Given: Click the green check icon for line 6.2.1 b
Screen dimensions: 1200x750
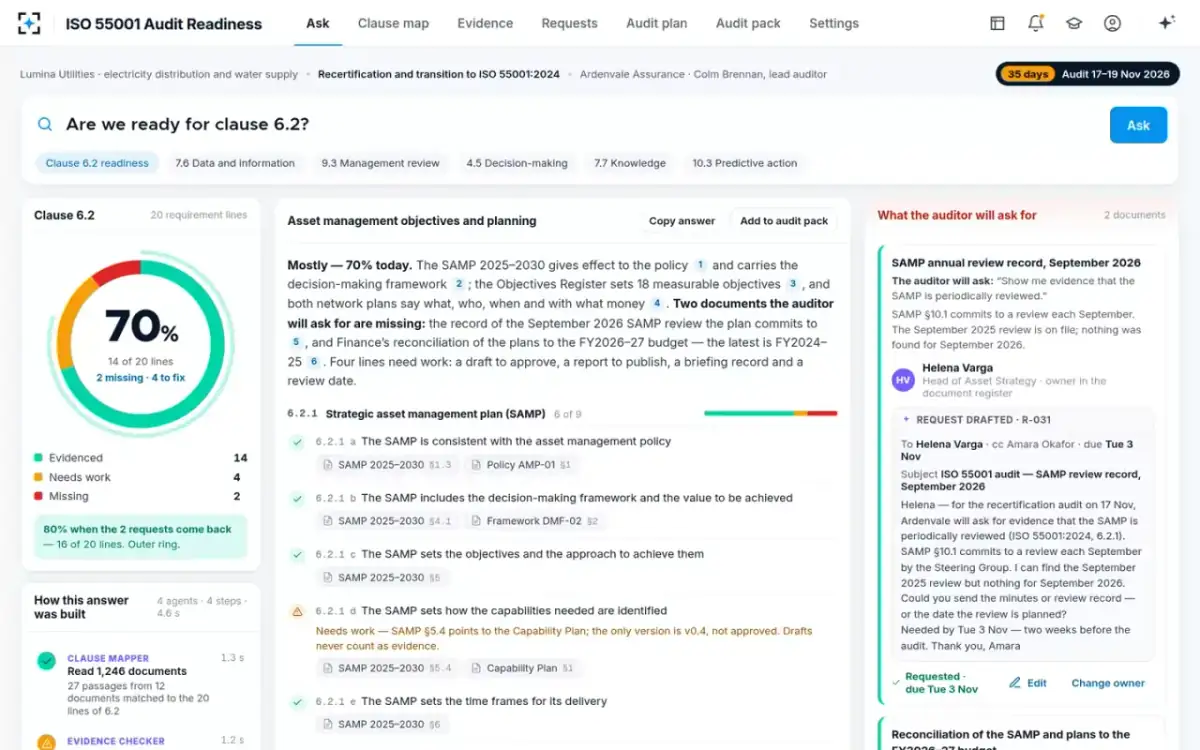Looking at the screenshot, I should pyautogui.click(x=297, y=498).
